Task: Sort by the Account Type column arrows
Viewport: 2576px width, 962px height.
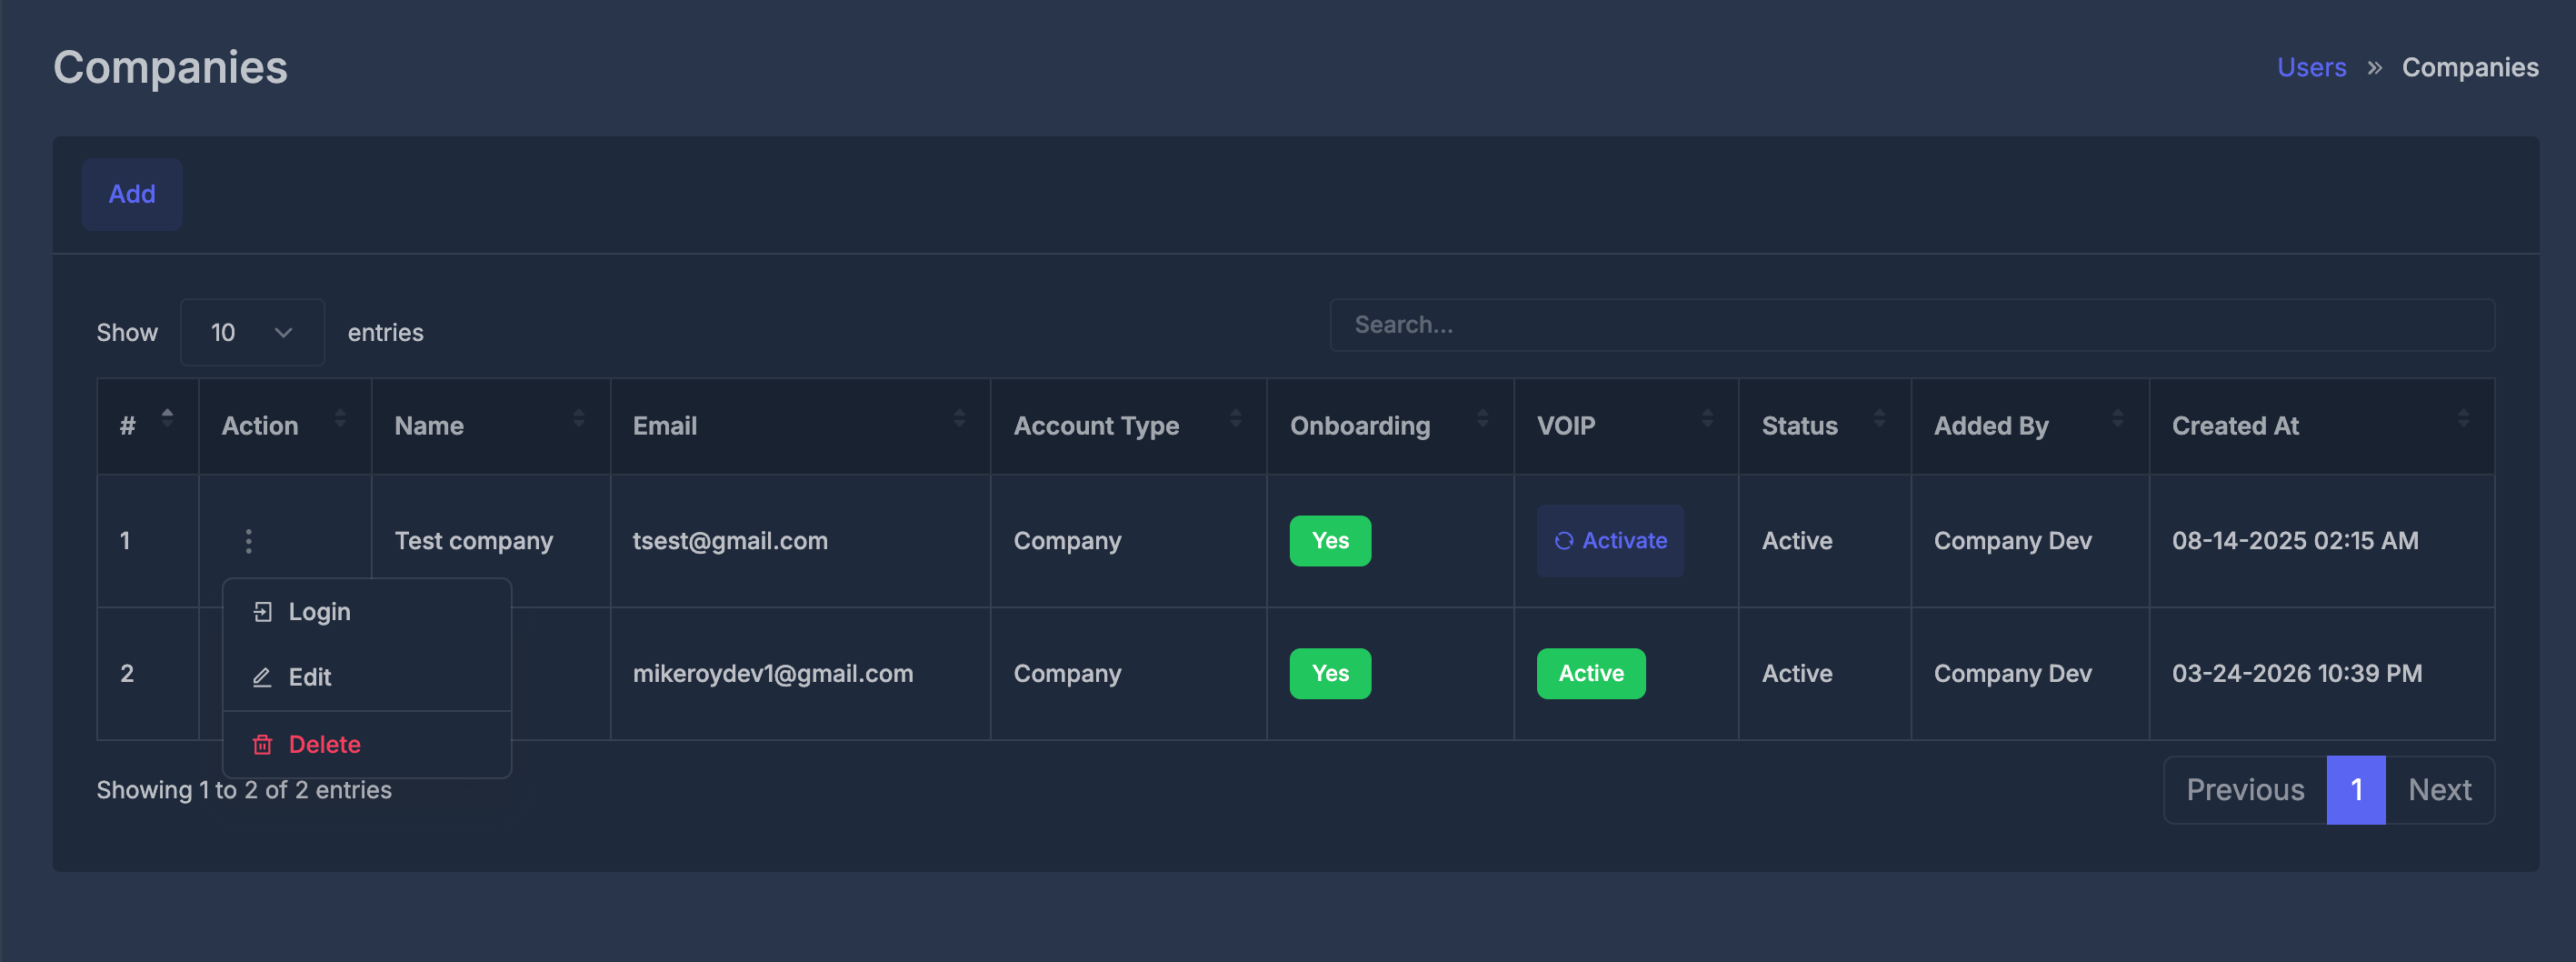Action: pyautogui.click(x=1235, y=418)
